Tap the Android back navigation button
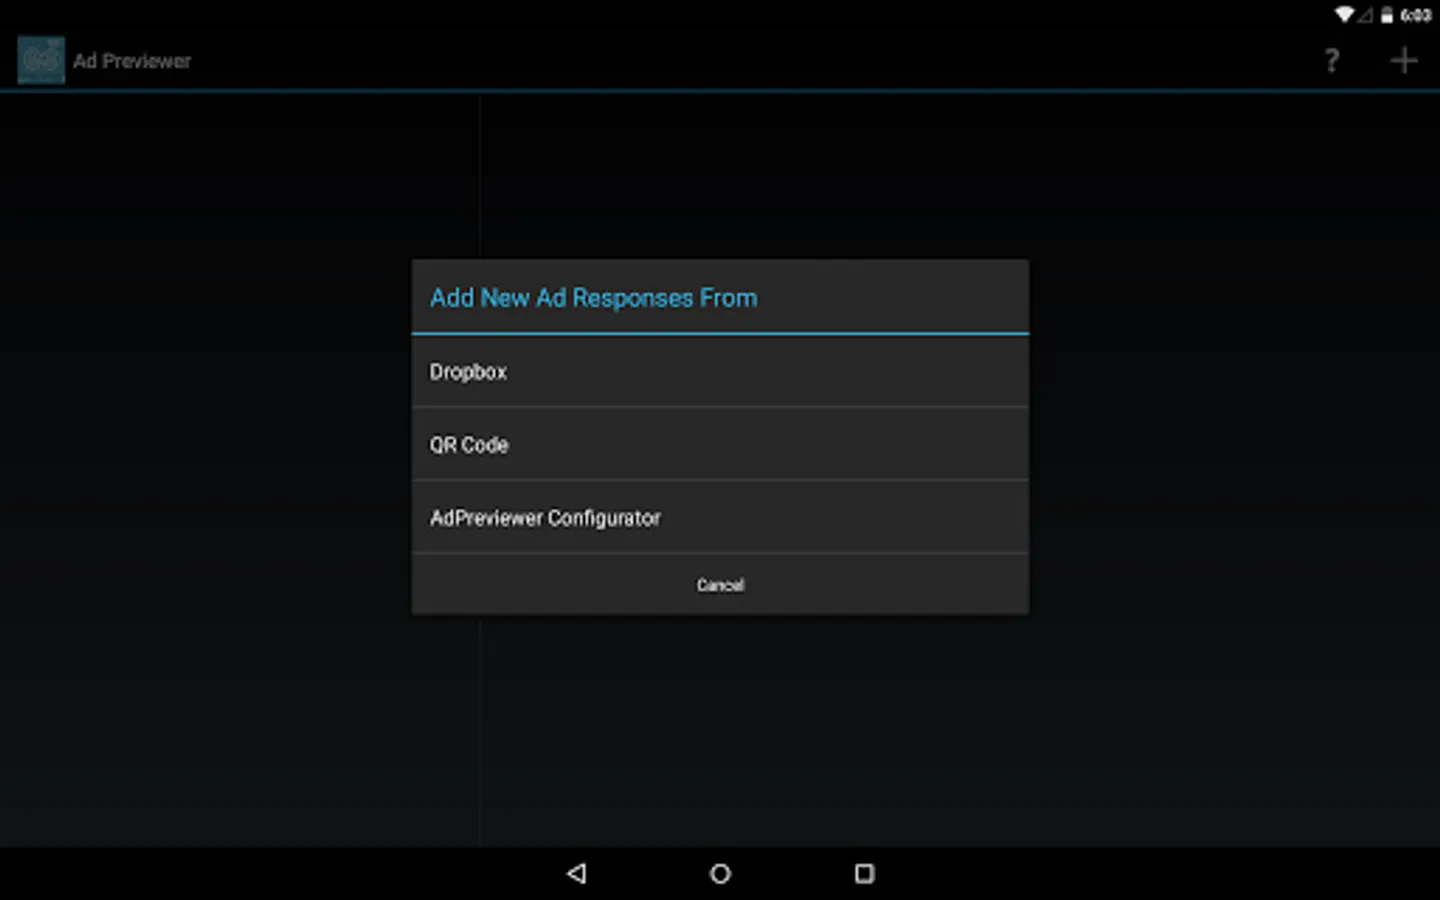This screenshot has width=1440, height=900. (576, 873)
